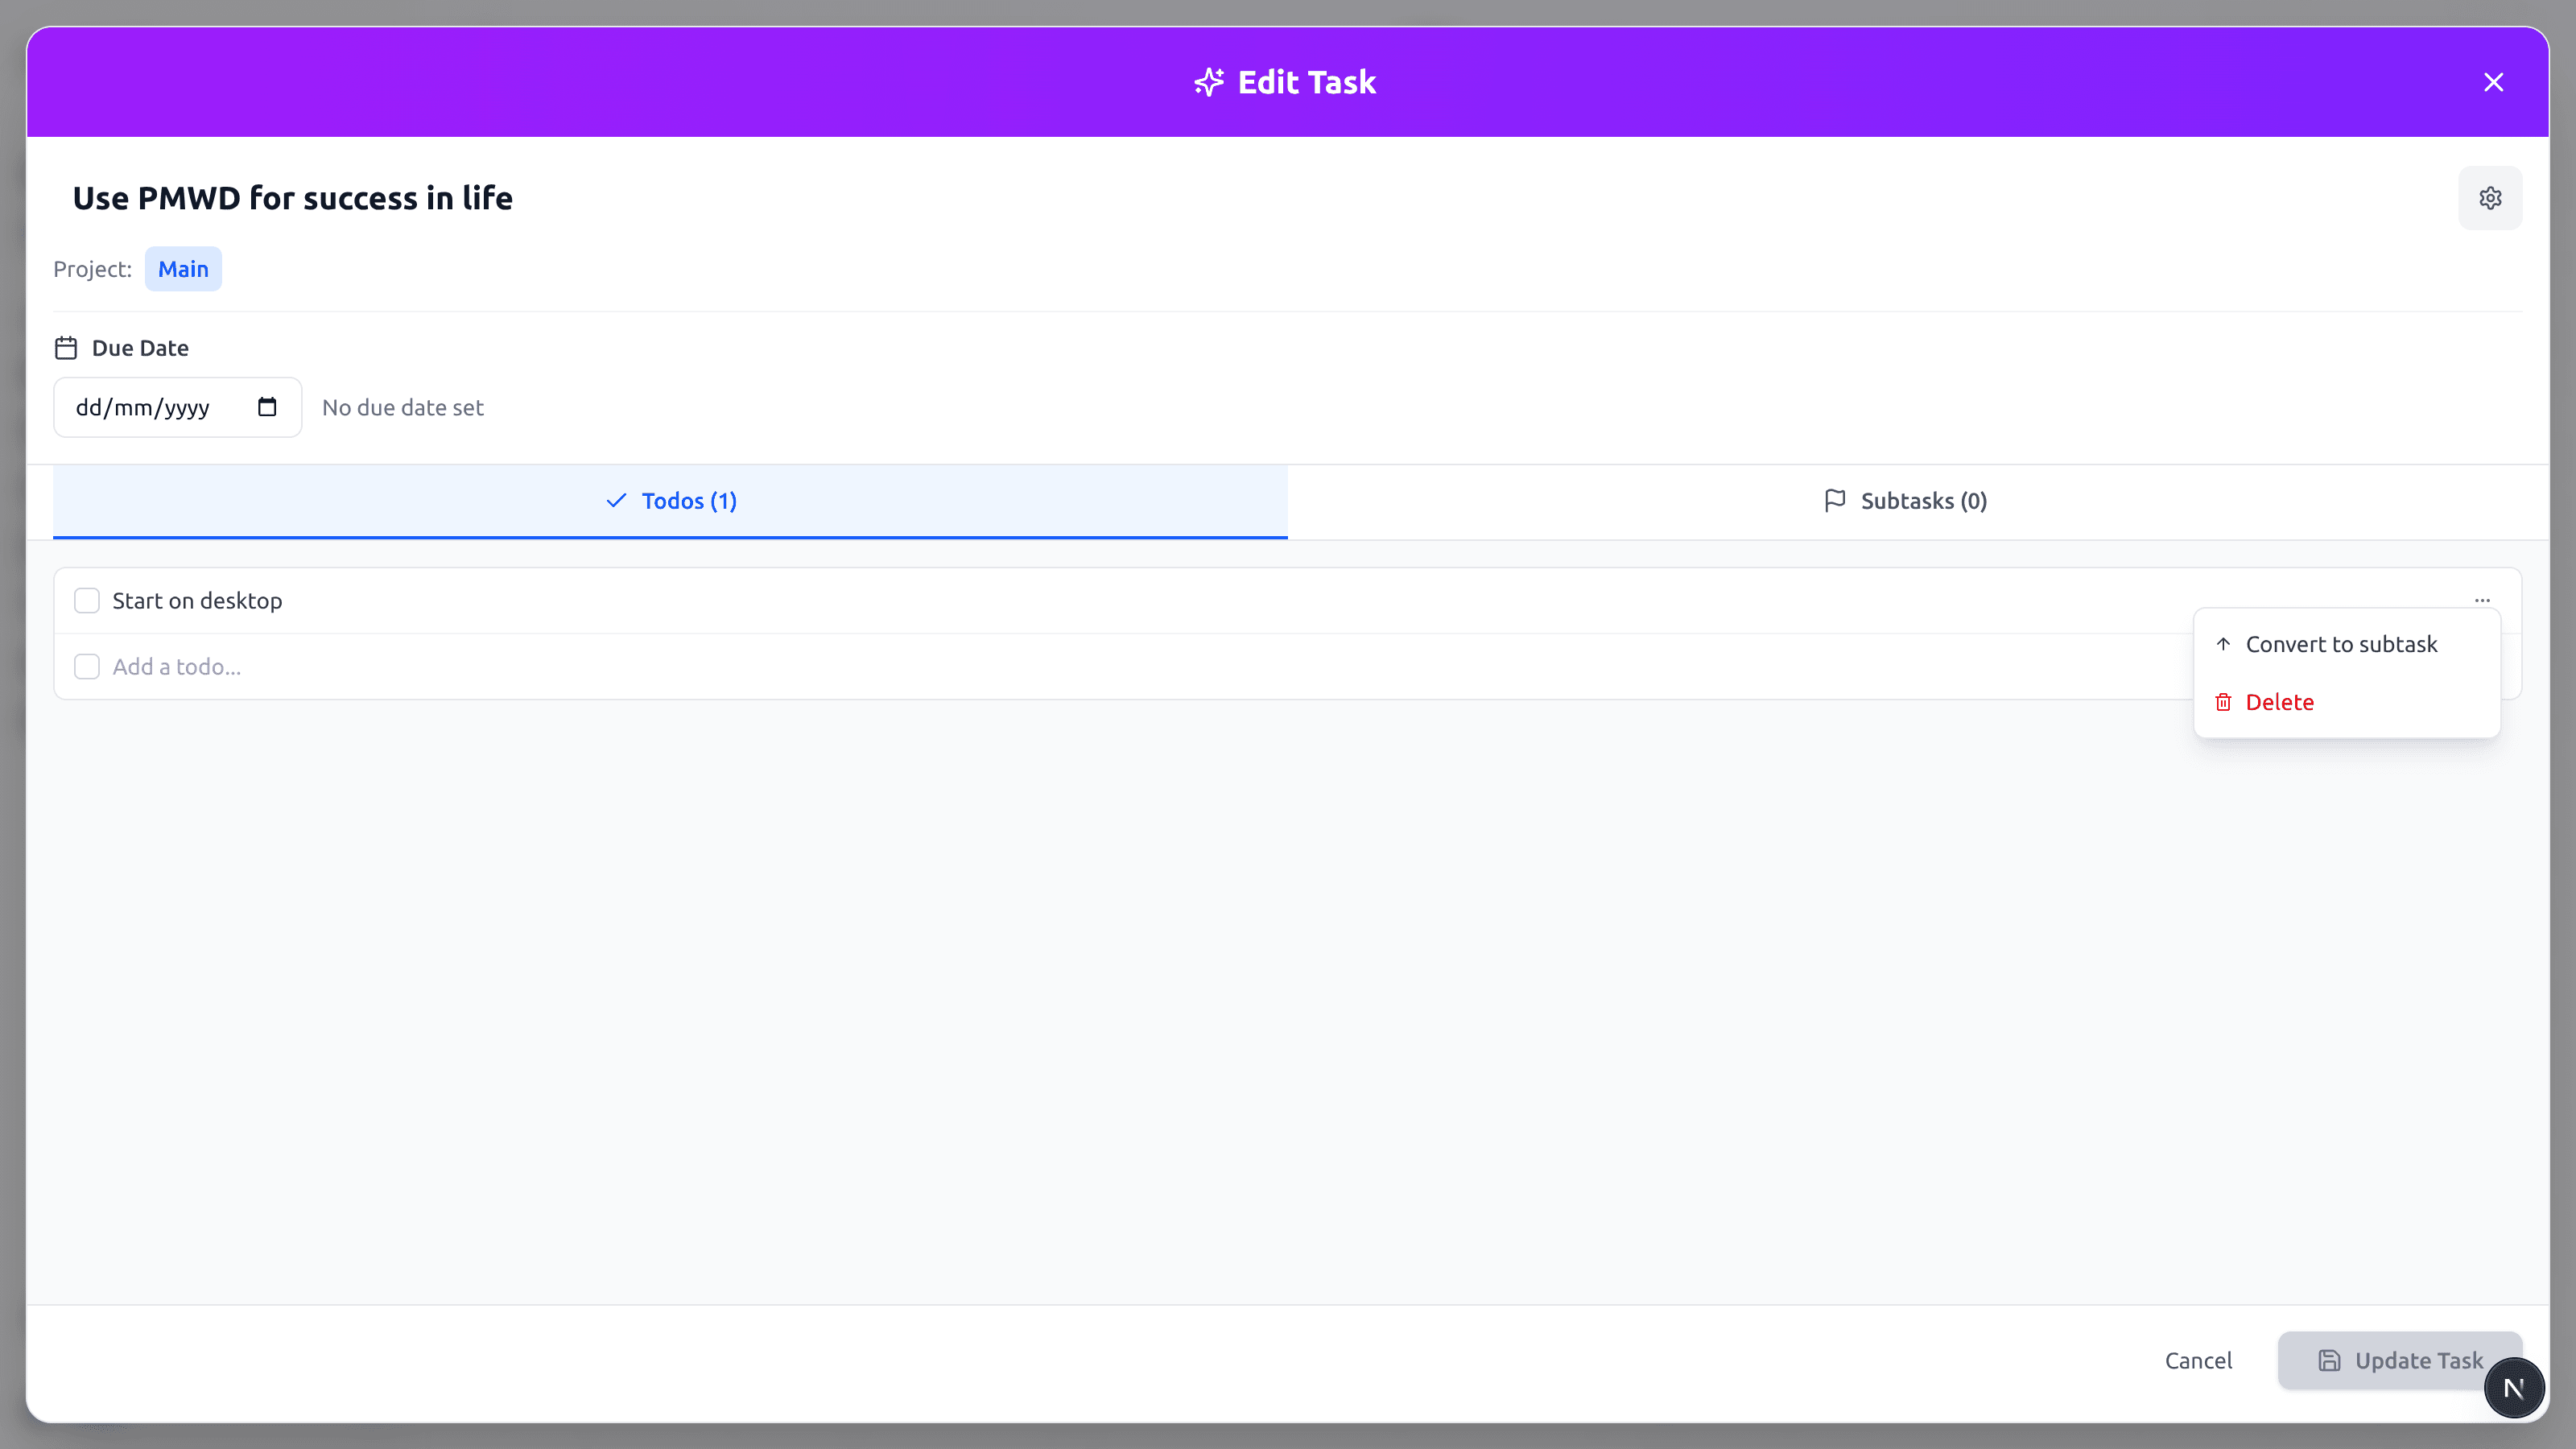Click the Add a todo checkbox

pos(87,667)
